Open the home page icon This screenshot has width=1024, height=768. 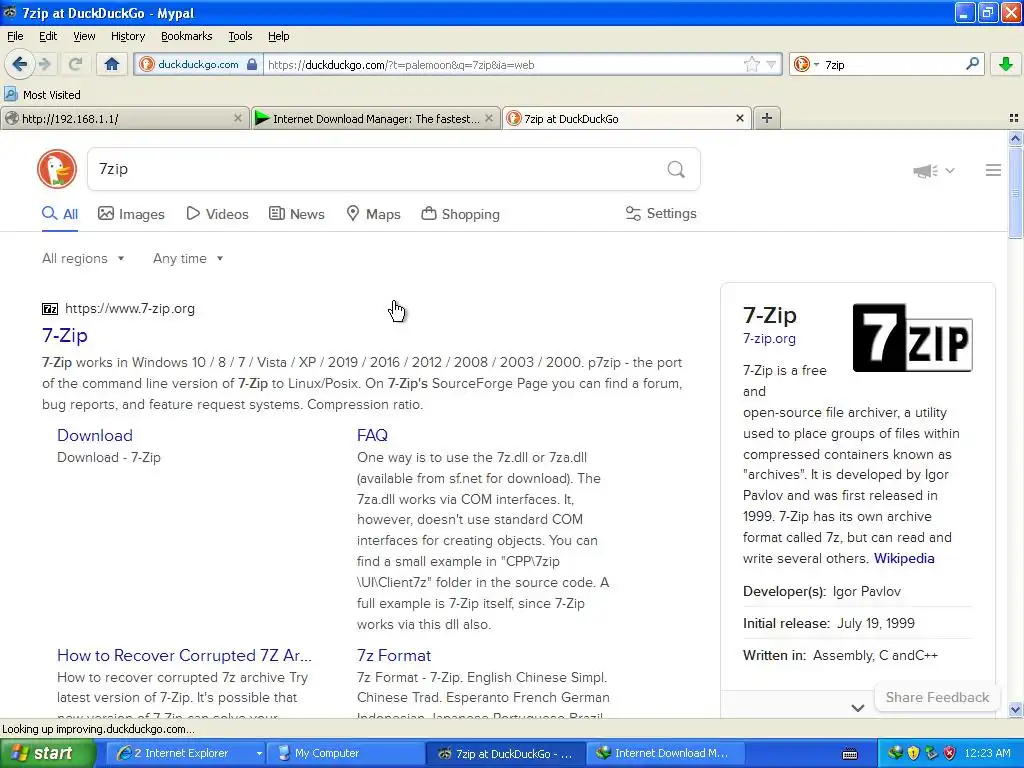tap(112, 64)
